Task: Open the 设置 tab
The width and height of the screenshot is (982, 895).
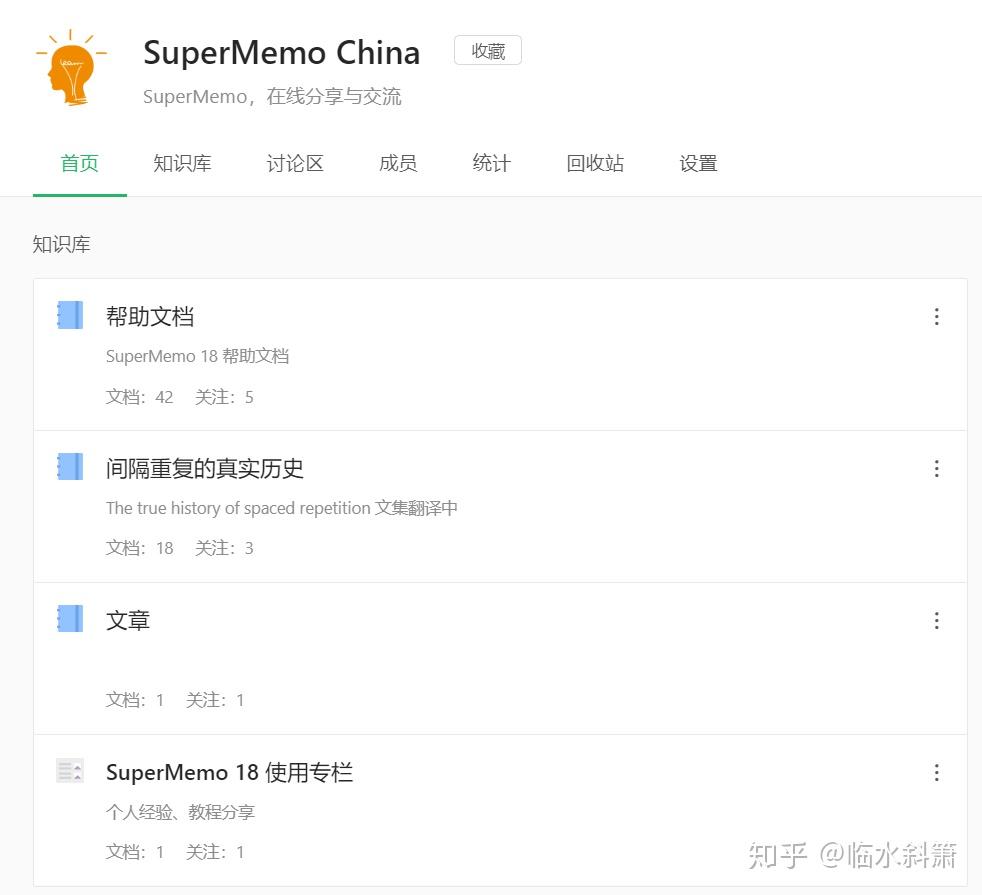Action: pyautogui.click(x=697, y=163)
